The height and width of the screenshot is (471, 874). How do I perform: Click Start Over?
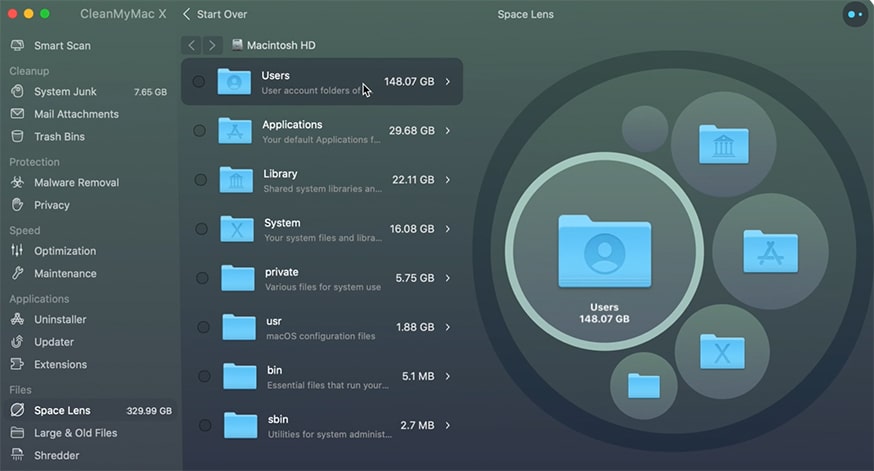(215, 14)
